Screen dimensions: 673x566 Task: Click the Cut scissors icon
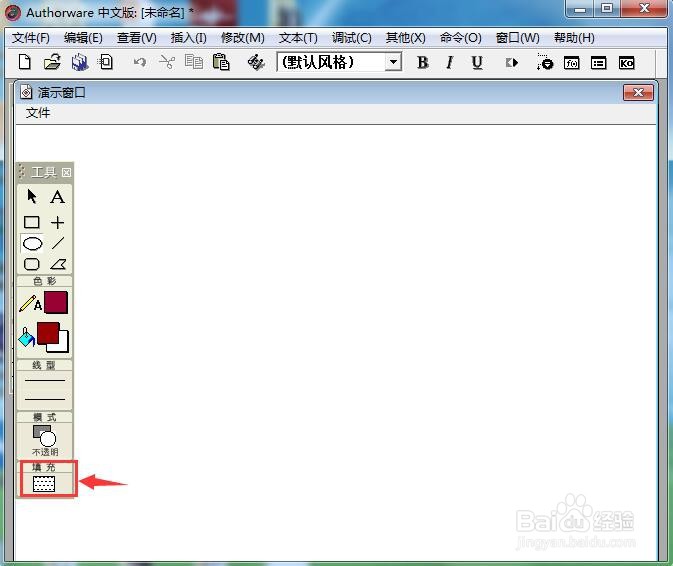(167, 63)
